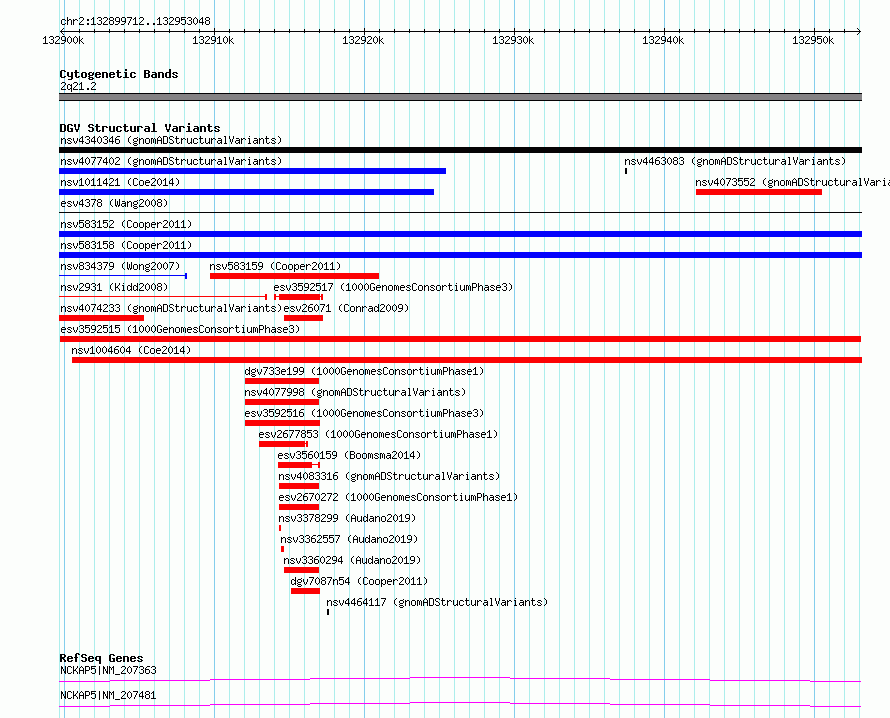
Task: Select esv3592517 1000Genomes Phase3 label
Action: (393, 287)
